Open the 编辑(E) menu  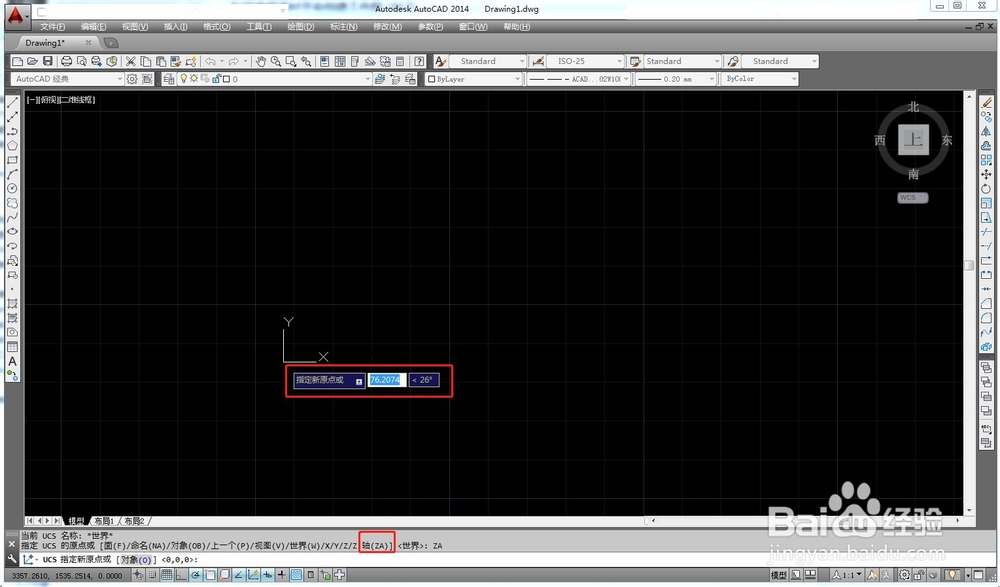coord(93,27)
